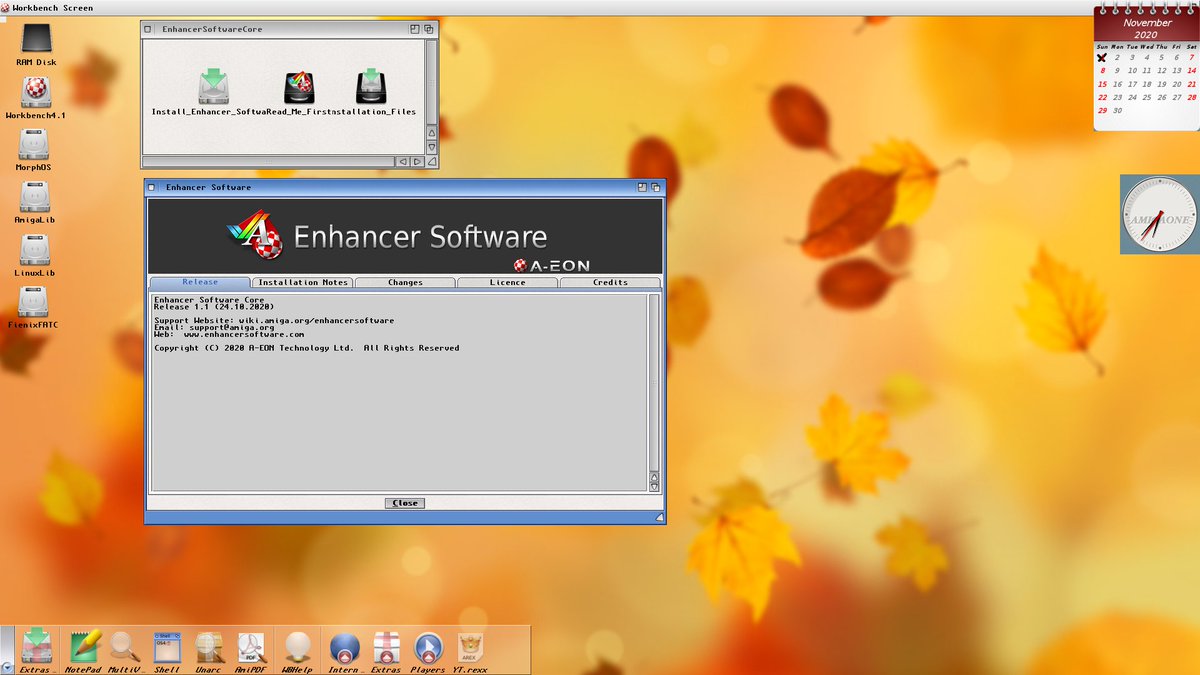Open the Changes tab
This screenshot has height=675, width=1200.
coord(405,282)
